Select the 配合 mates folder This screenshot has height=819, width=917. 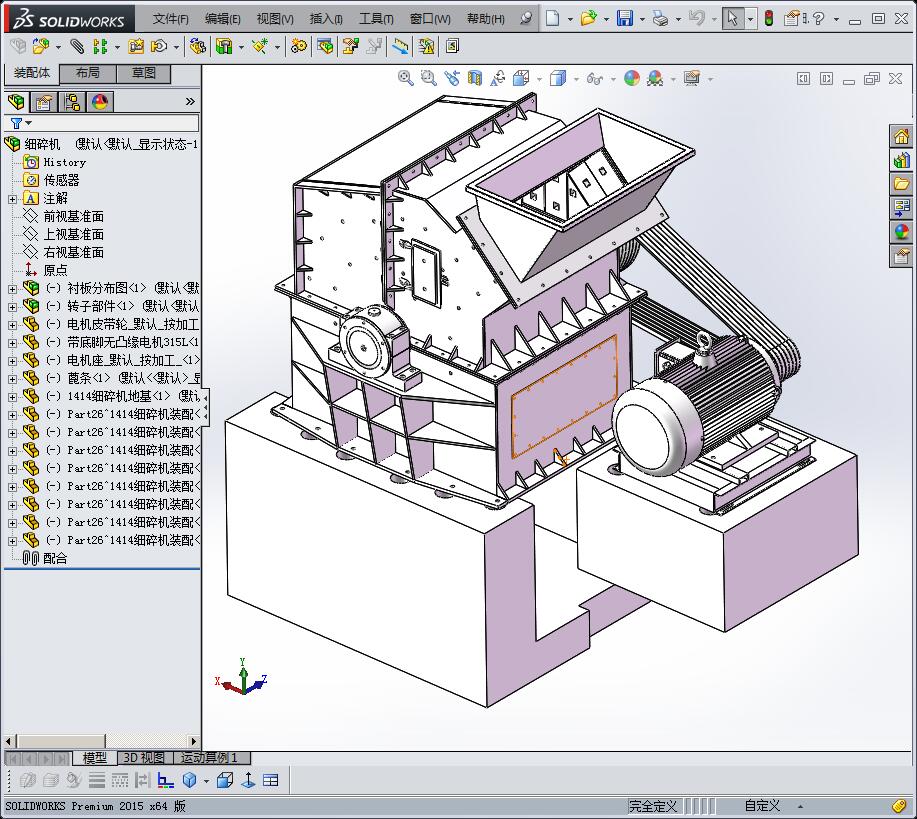click(x=55, y=558)
